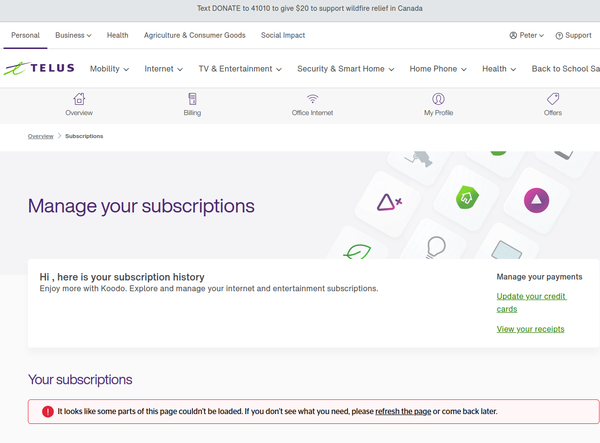Open the Overview house icon

(79, 99)
